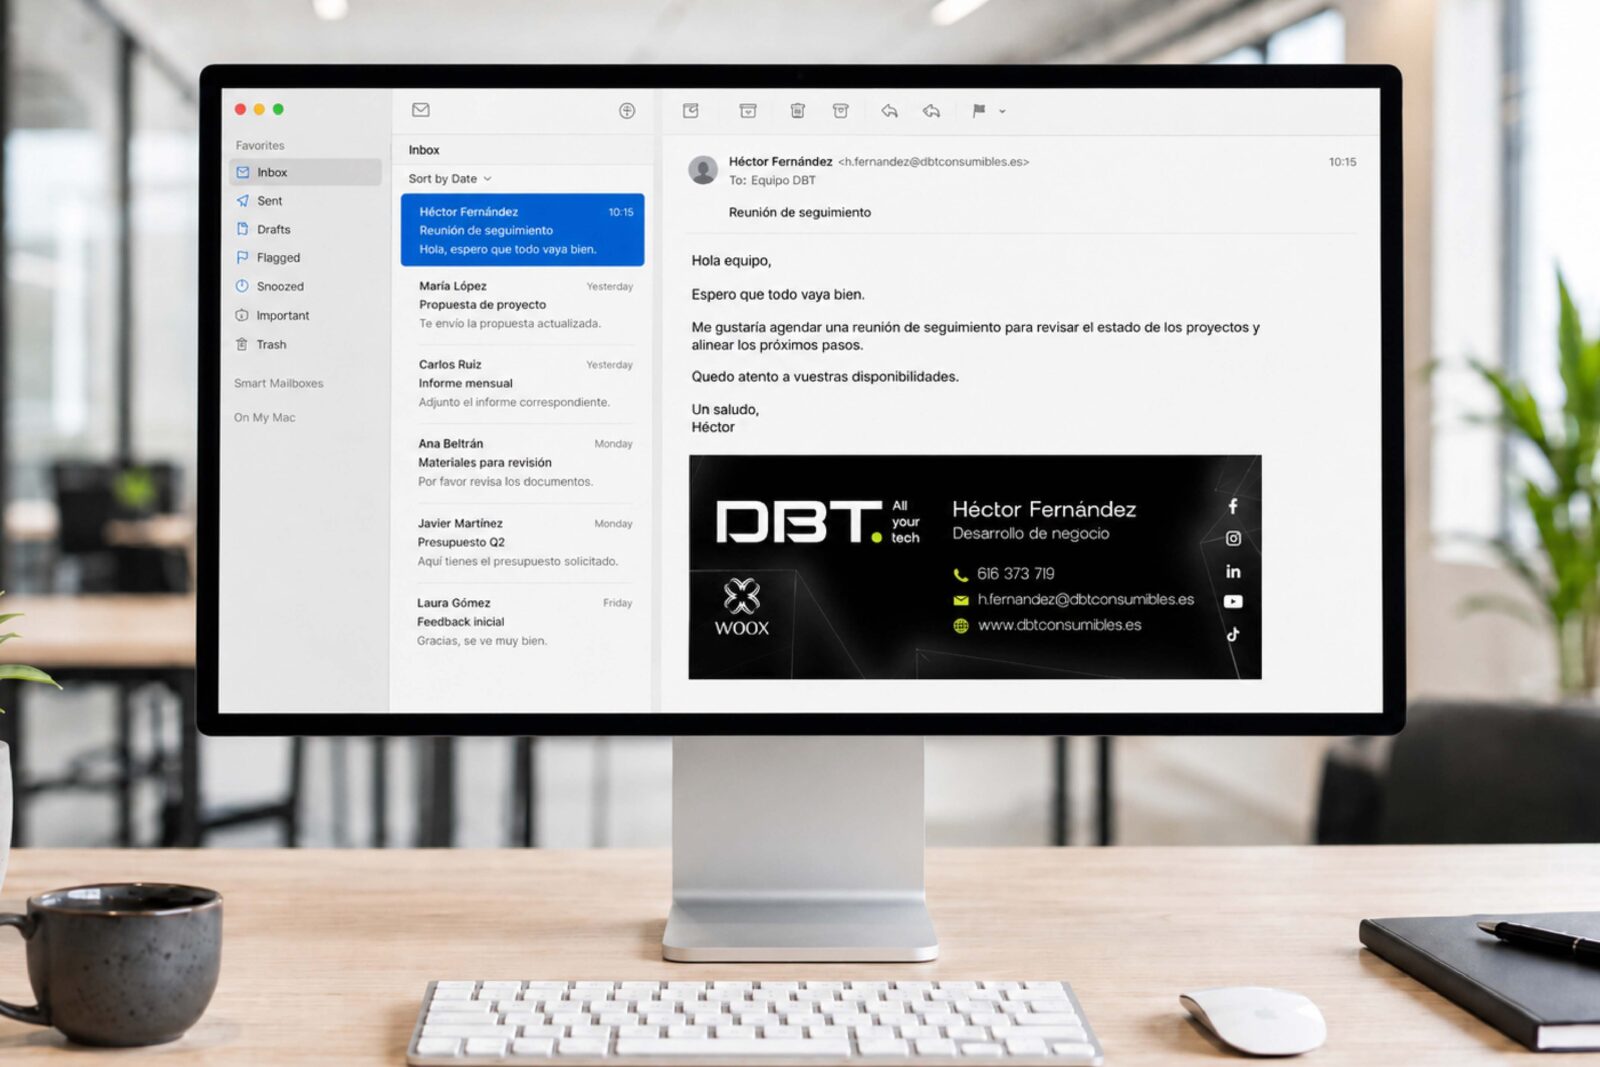Click the subject line Reunión de seguimiento in header

coord(800,213)
